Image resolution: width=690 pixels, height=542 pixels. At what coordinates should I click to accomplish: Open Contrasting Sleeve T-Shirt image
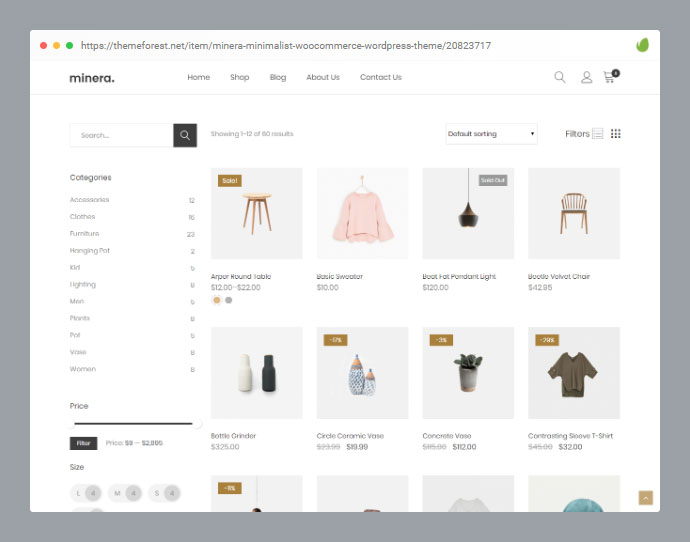tap(574, 373)
